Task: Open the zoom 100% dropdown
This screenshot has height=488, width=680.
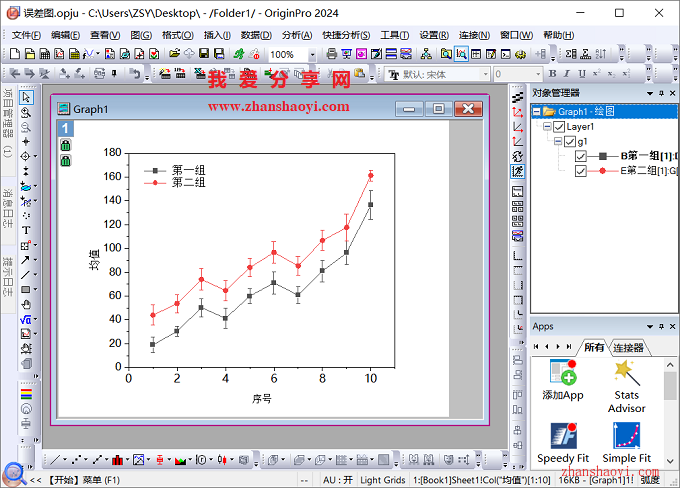Action: tap(312, 55)
